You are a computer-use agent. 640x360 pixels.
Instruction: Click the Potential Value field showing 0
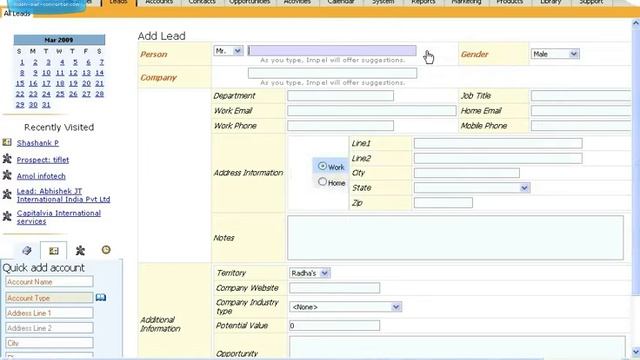pos(335,325)
